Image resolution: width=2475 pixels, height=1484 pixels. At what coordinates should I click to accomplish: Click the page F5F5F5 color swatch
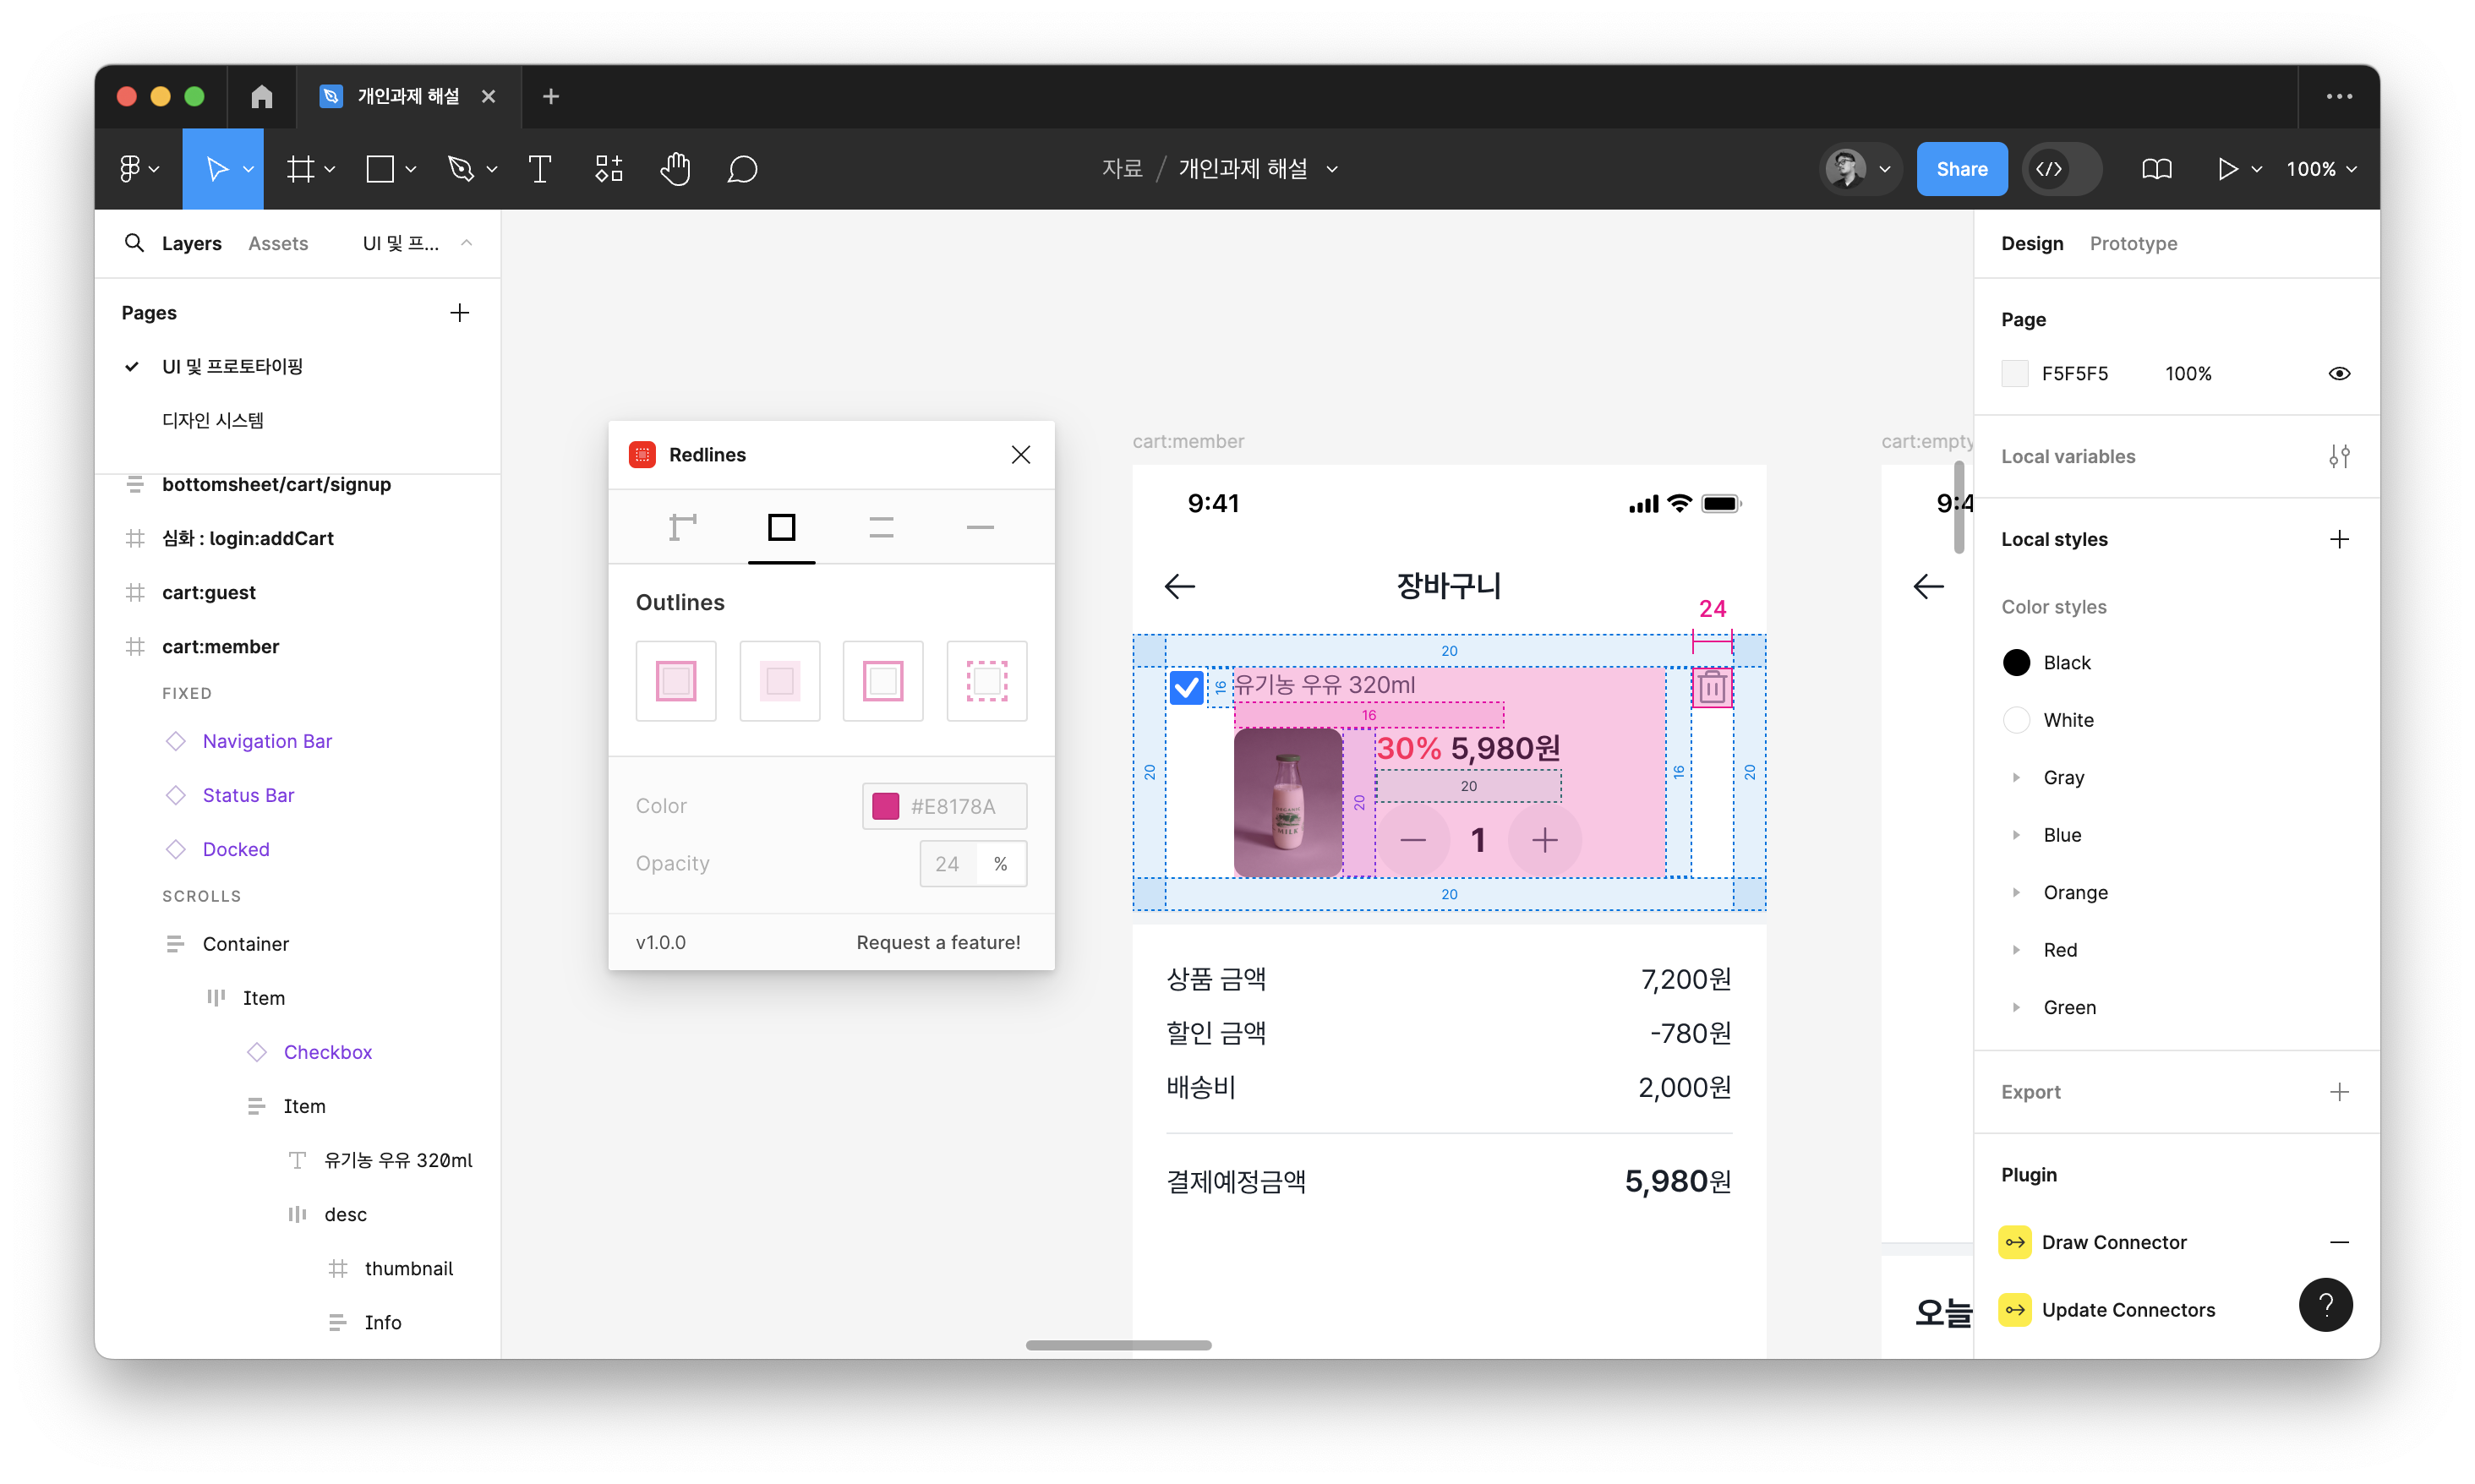point(2015,373)
